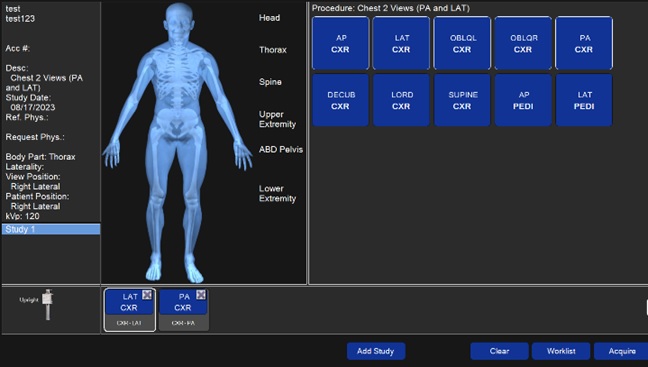Choose the Head body region
The height and width of the screenshot is (367, 648).
[x=269, y=18]
